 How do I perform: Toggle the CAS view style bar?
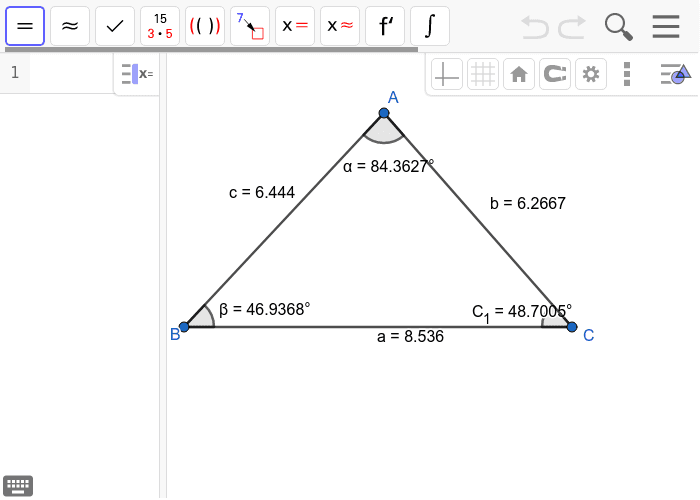click(137, 74)
